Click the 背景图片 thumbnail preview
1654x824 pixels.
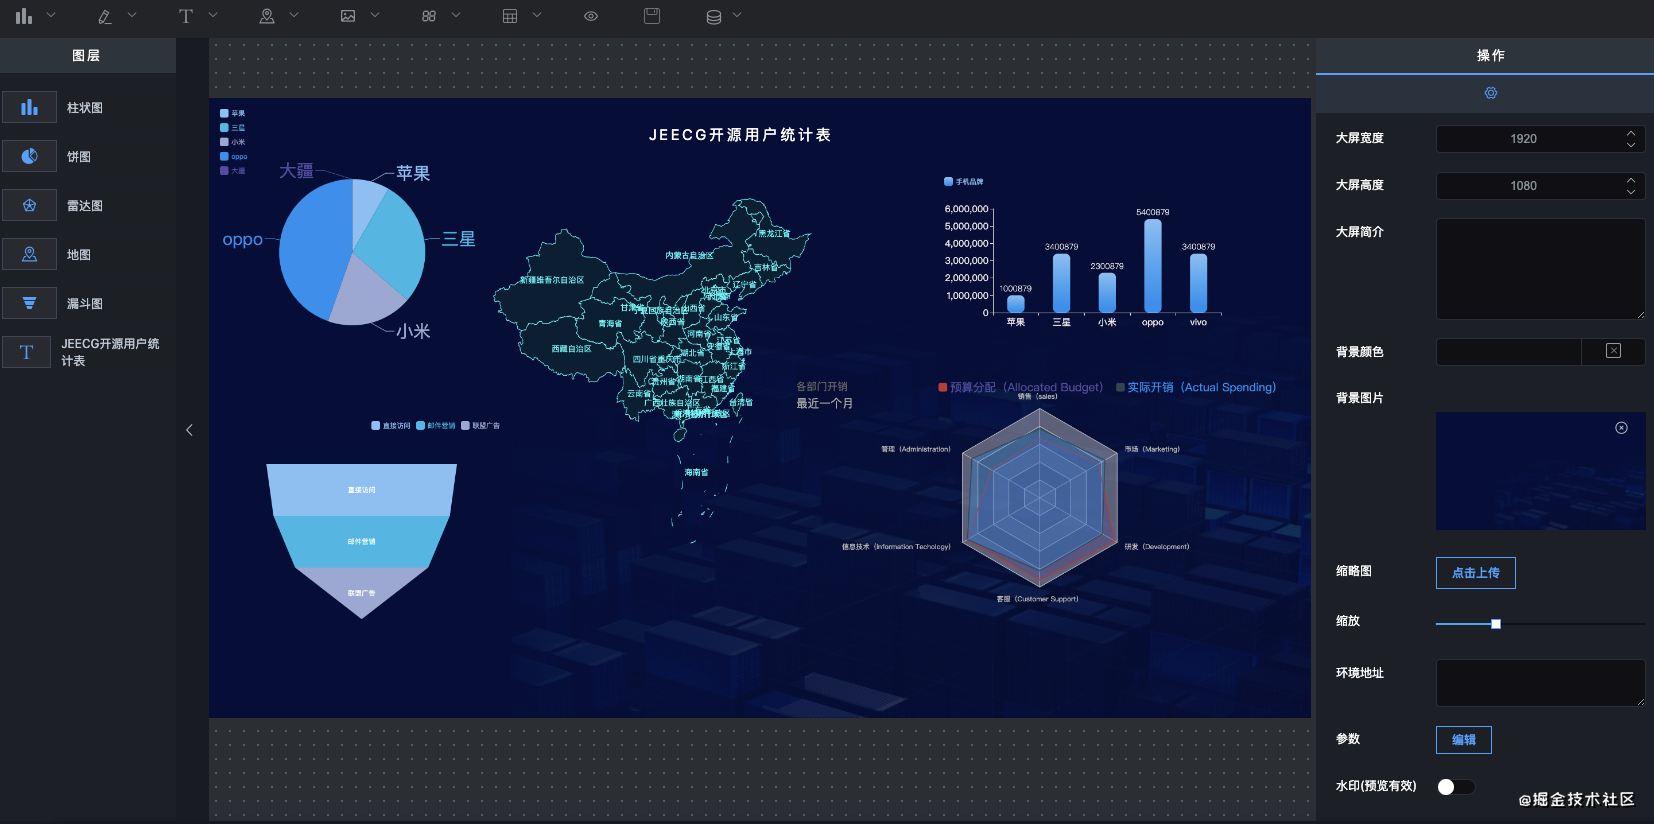[x=1541, y=471]
